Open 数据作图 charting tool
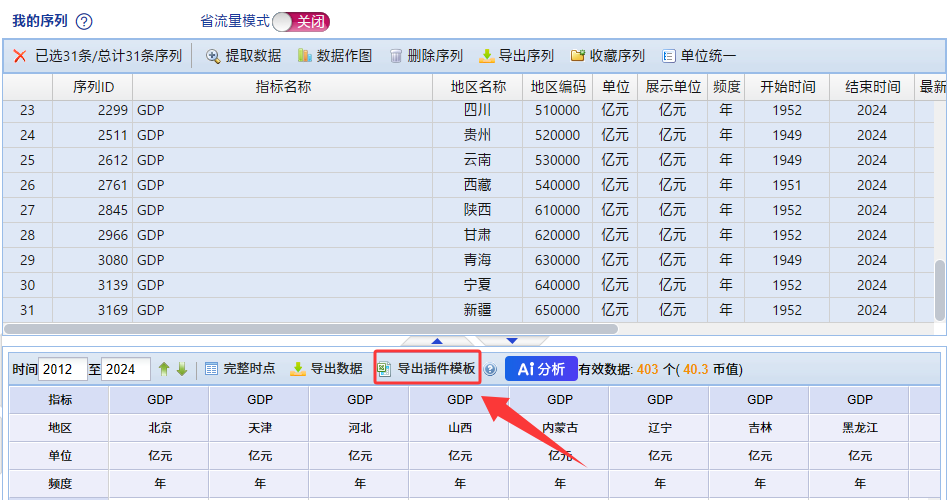 click(334, 56)
